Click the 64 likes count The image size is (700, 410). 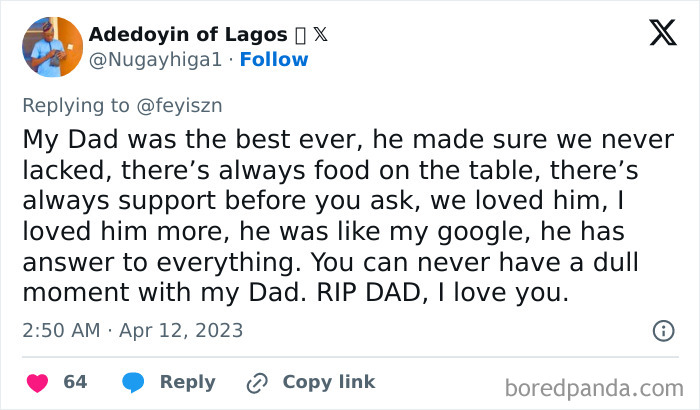(x=75, y=382)
